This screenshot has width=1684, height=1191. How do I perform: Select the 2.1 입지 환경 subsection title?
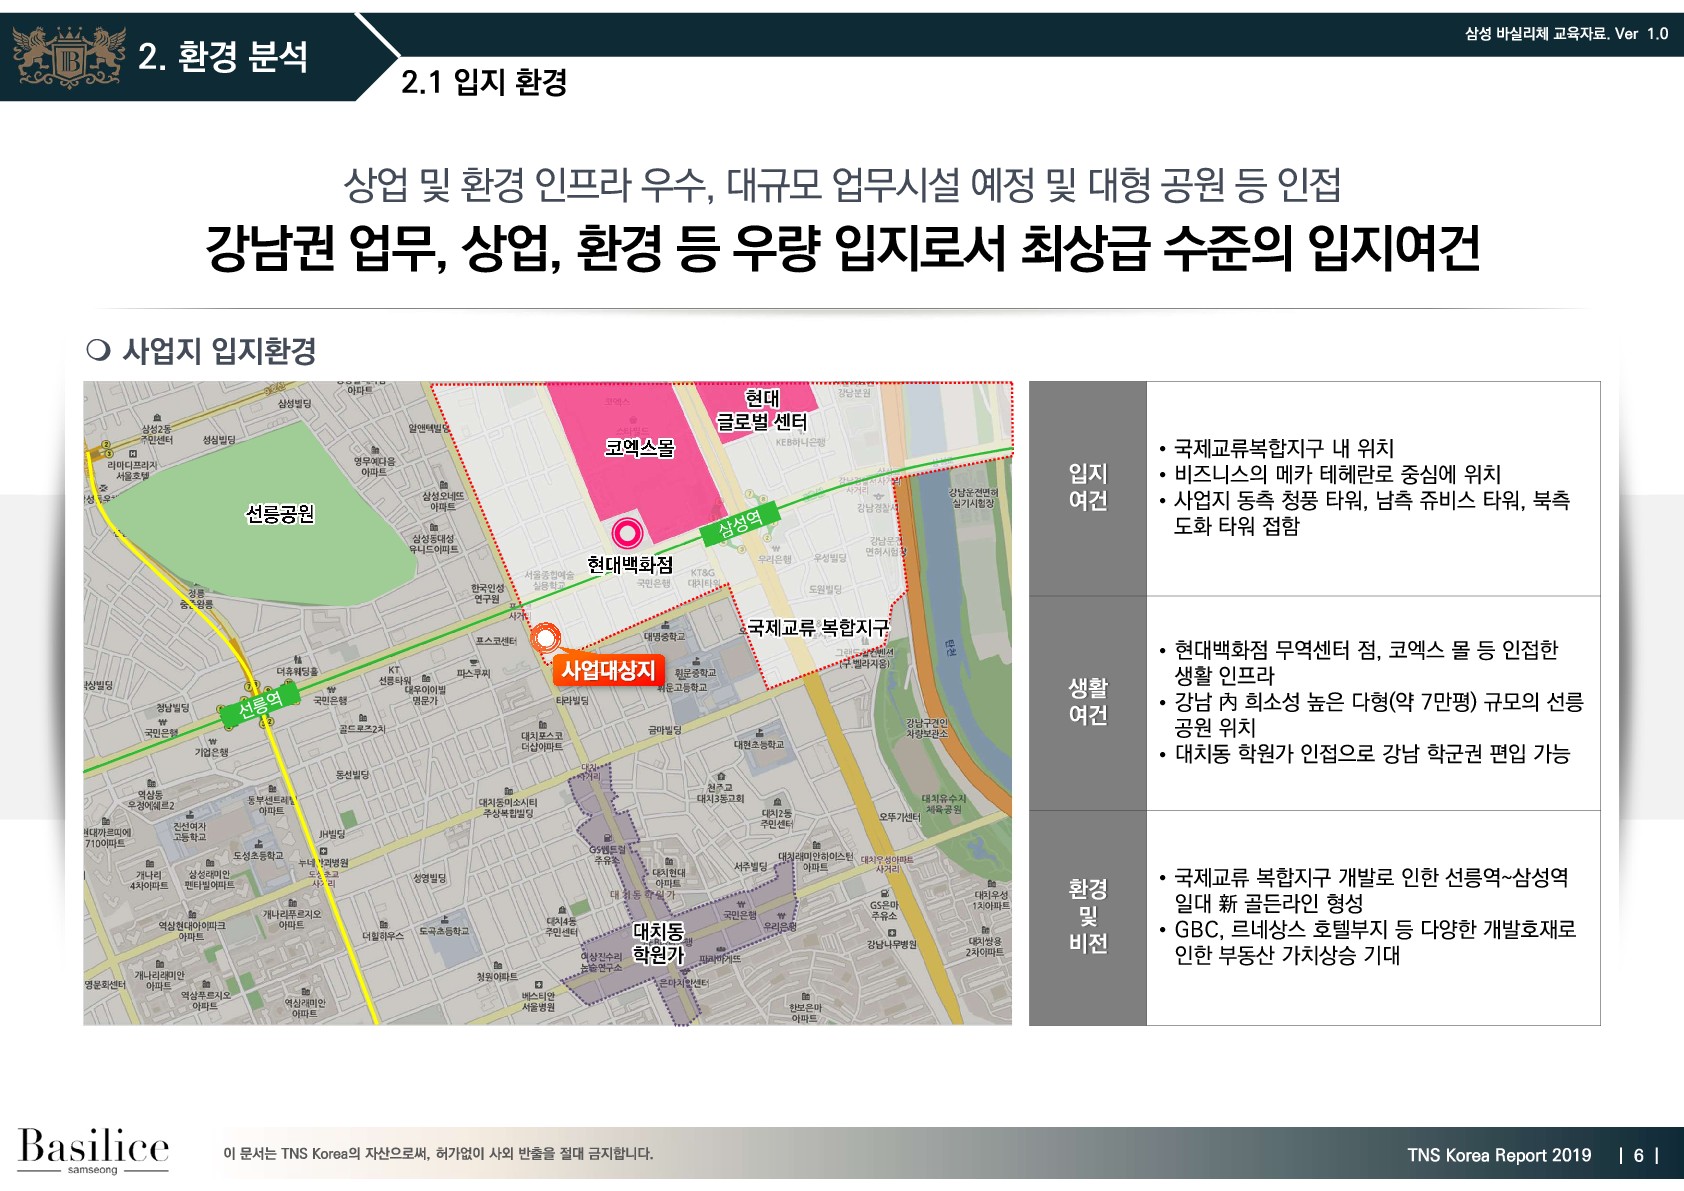tap(484, 82)
